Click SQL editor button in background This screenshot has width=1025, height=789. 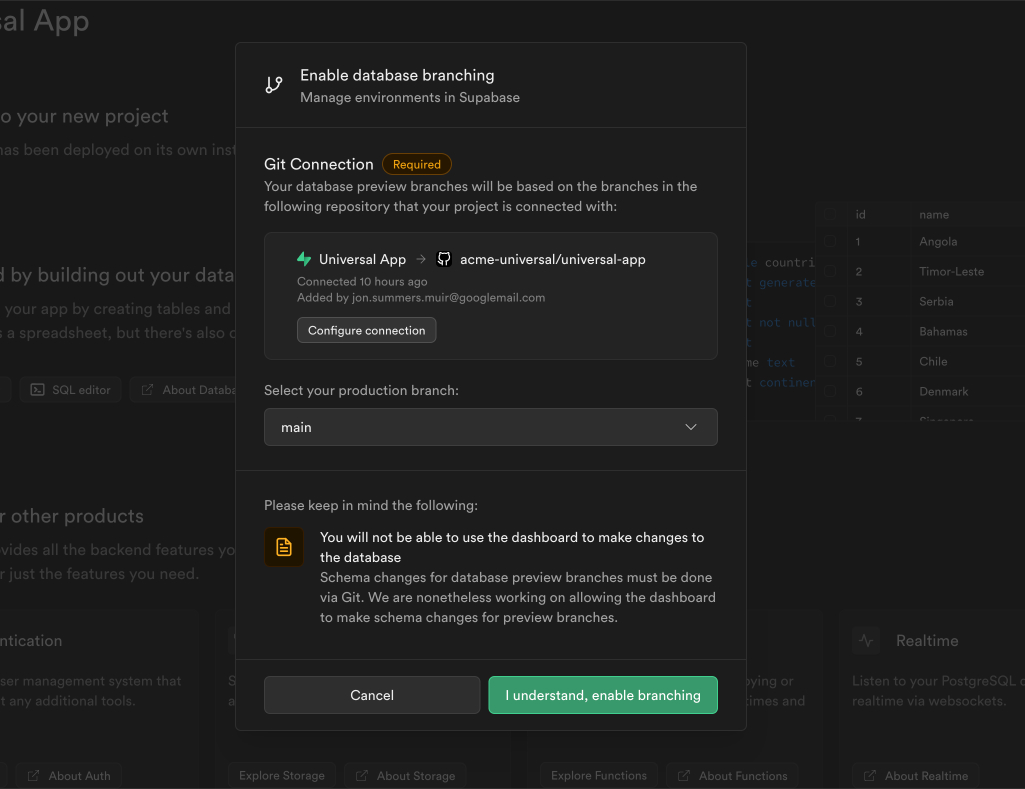pos(71,390)
